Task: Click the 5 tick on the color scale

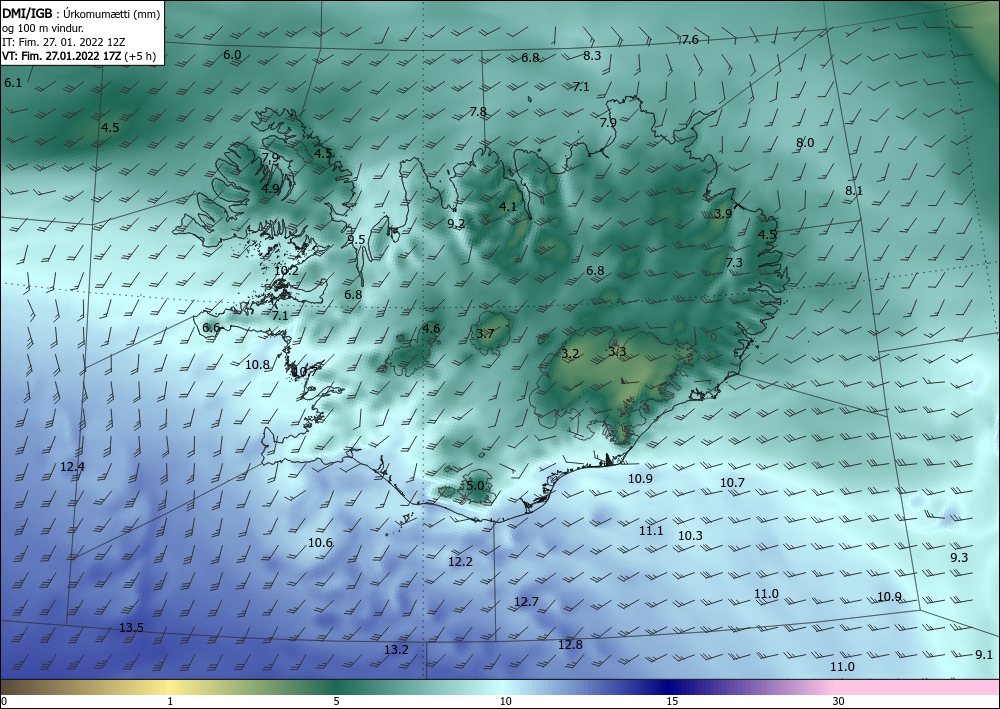Action: click(x=336, y=702)
